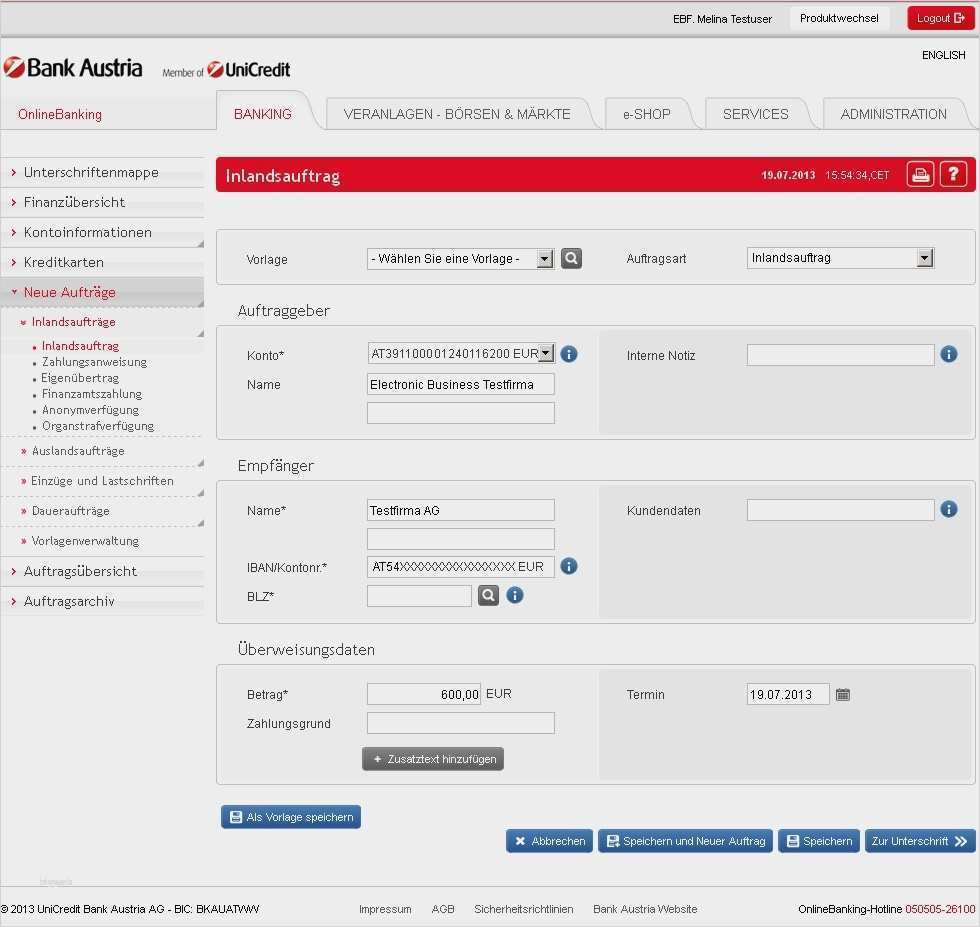Open the ADMINISTRATION tab
980x927 pixels.
pyautogui.click(x=893, y=114)
